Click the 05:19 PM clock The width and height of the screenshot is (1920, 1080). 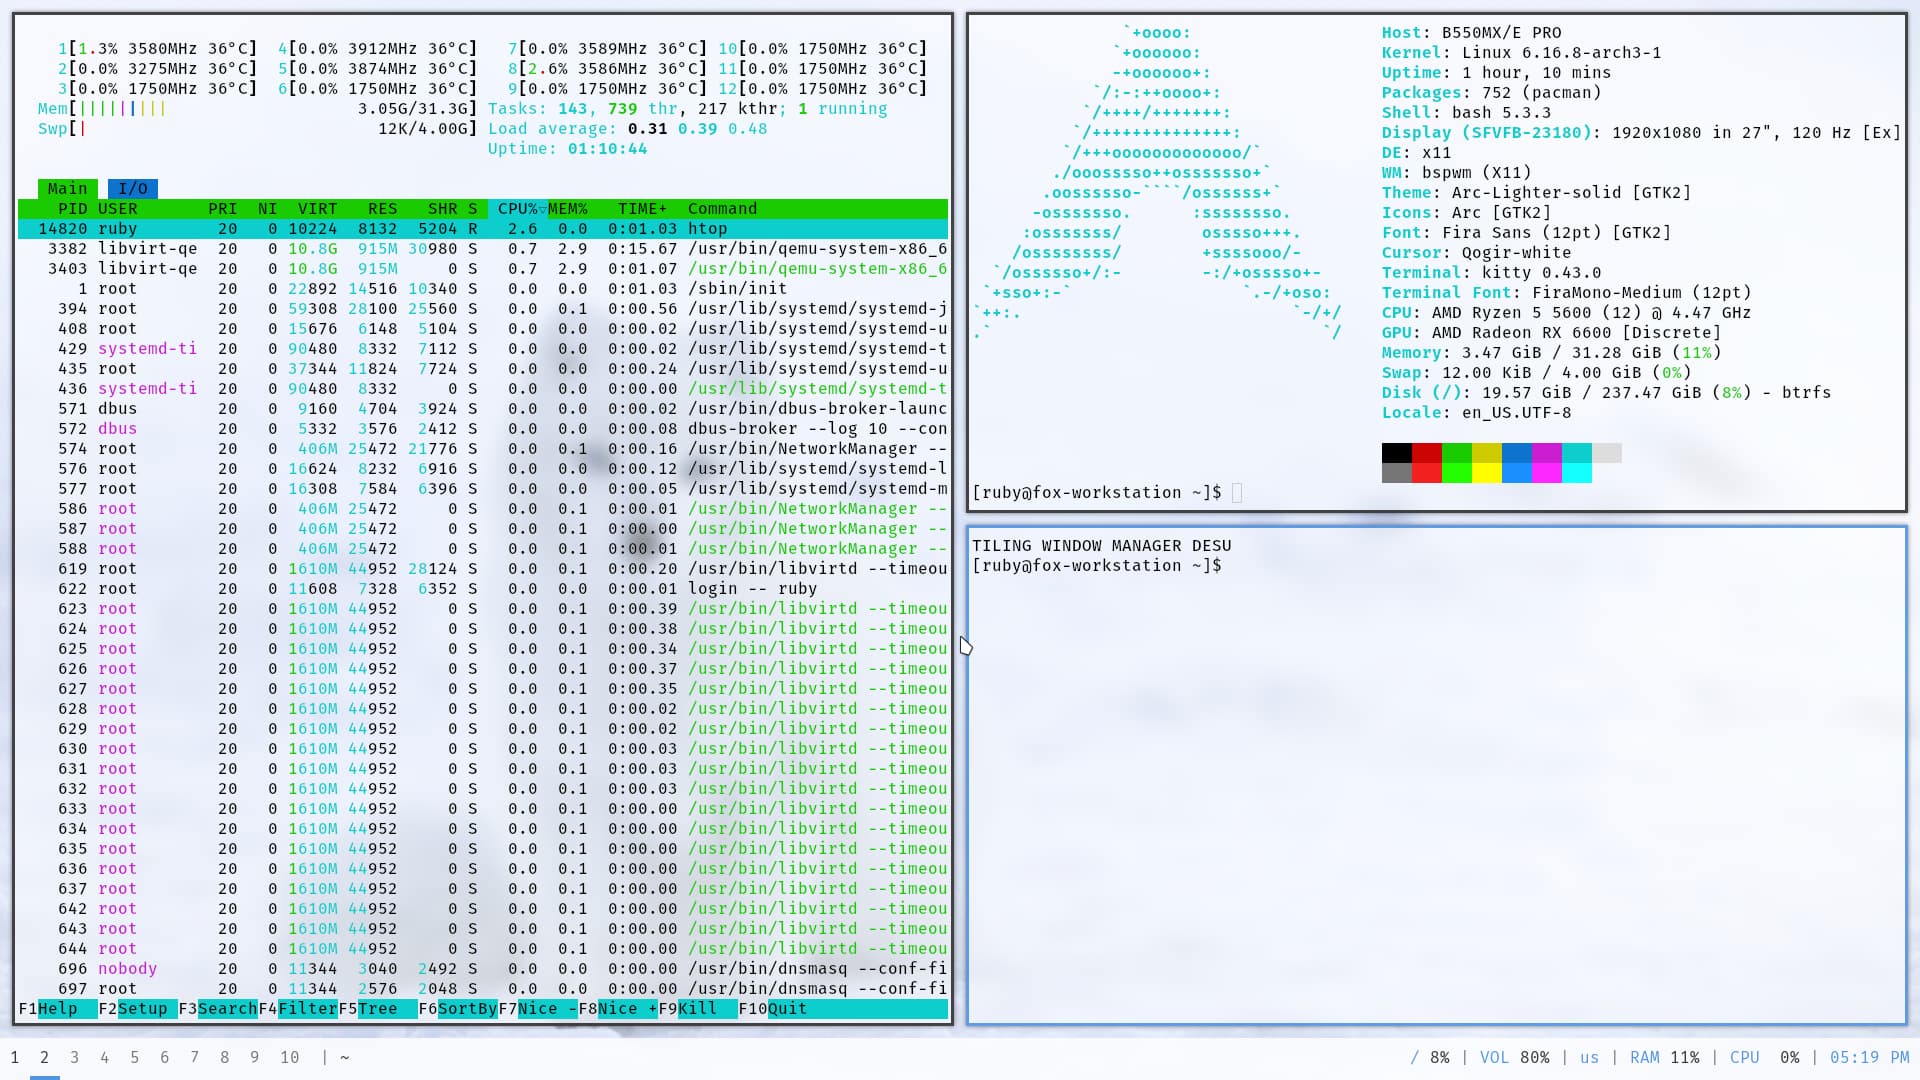pyautogui.click(x=1869, y=1057)
